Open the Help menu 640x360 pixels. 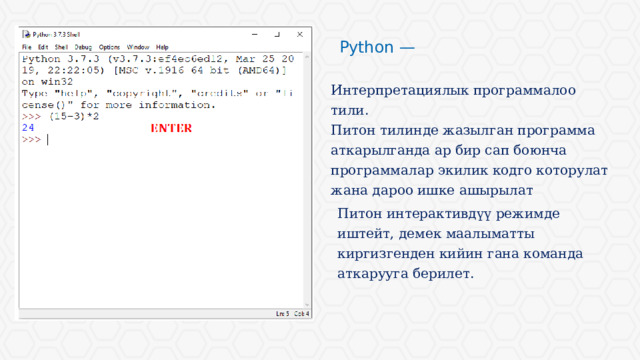(162, 47)
